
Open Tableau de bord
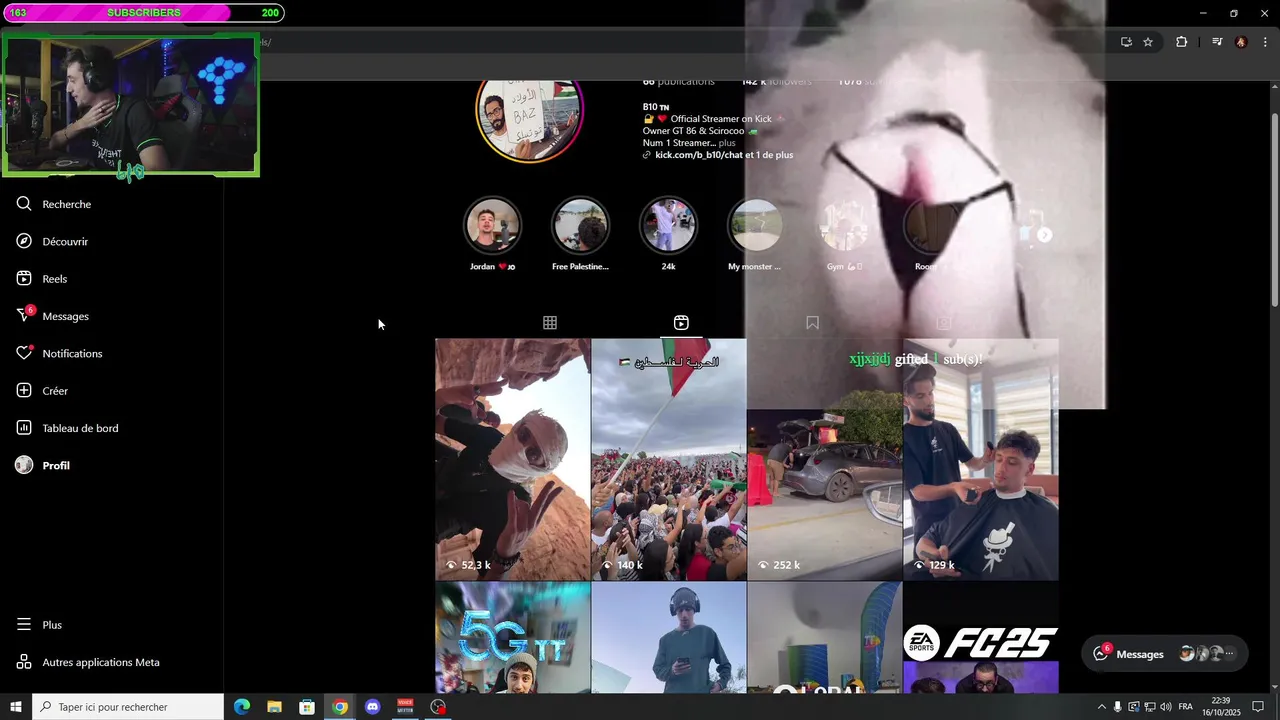click(x=67, y=428)
